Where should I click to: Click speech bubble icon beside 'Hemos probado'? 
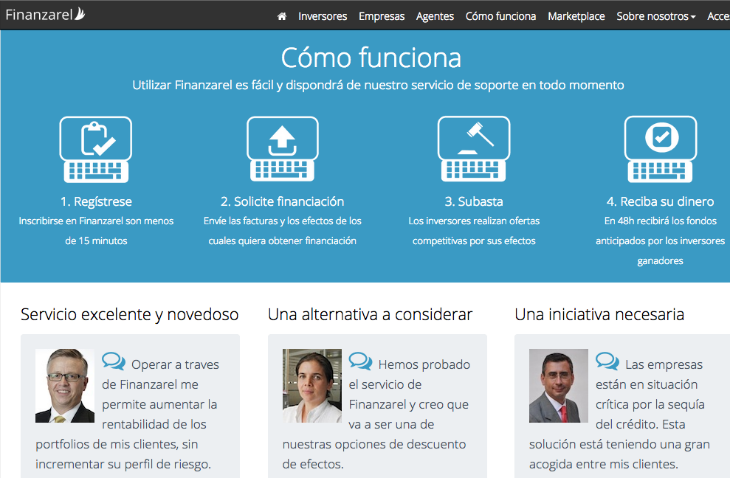pyautogui.click(x=360, y=361)
